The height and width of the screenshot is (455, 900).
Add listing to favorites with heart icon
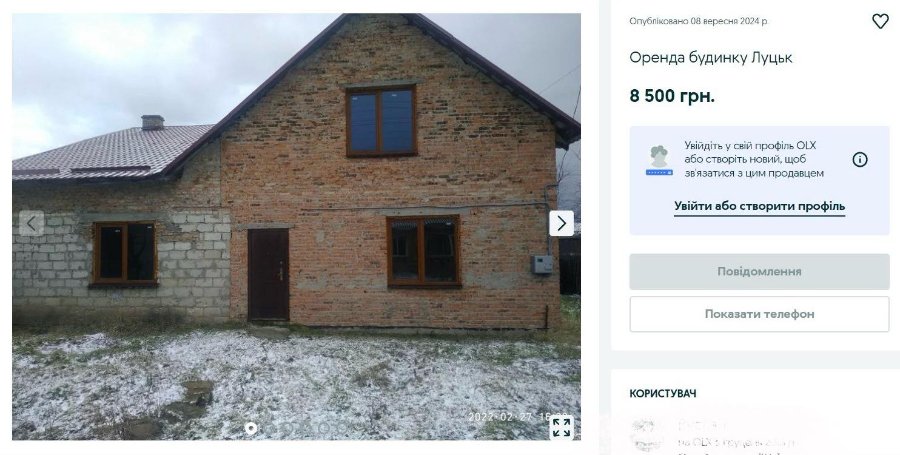(x=880, y=21)
